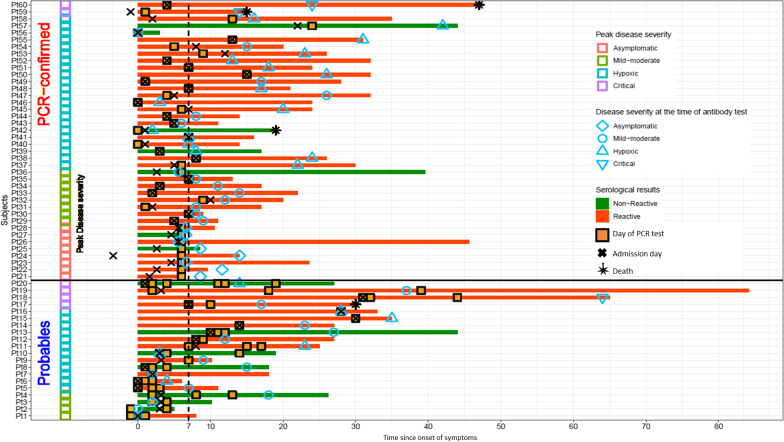This screenshot has height=442, width=784.
Task: Select the Hypoxic triangle legend symbol
Action: pyautogui.click(x=602, y=150)
